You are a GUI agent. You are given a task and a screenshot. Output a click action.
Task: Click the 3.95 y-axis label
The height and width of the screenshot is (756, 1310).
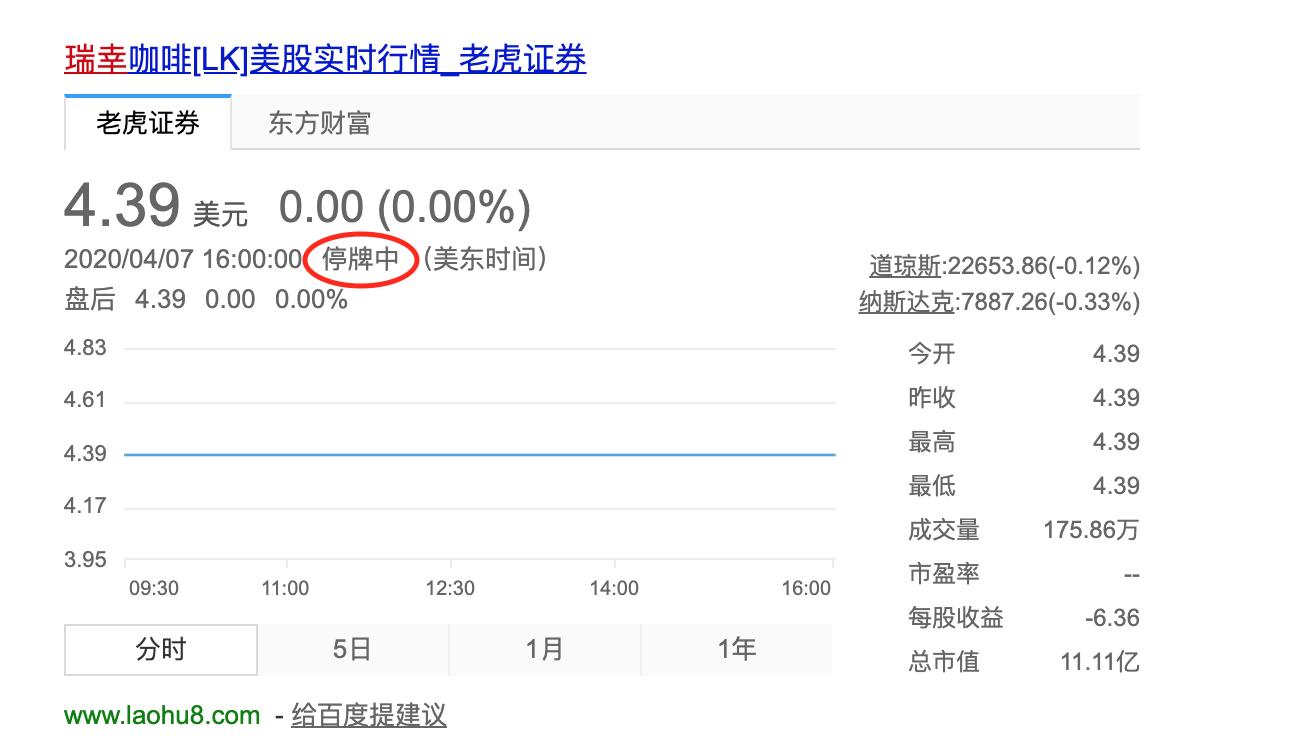coord(85,560)
